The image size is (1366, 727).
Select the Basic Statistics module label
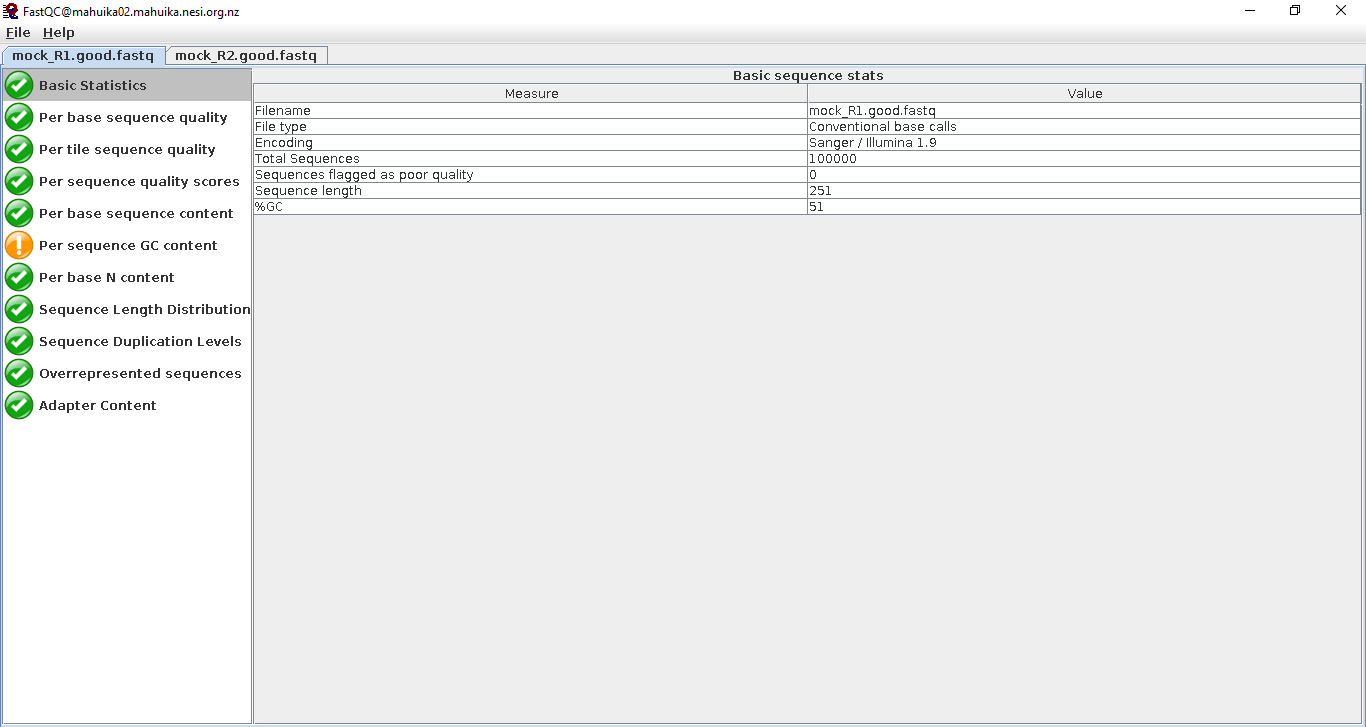click(93, 85)
